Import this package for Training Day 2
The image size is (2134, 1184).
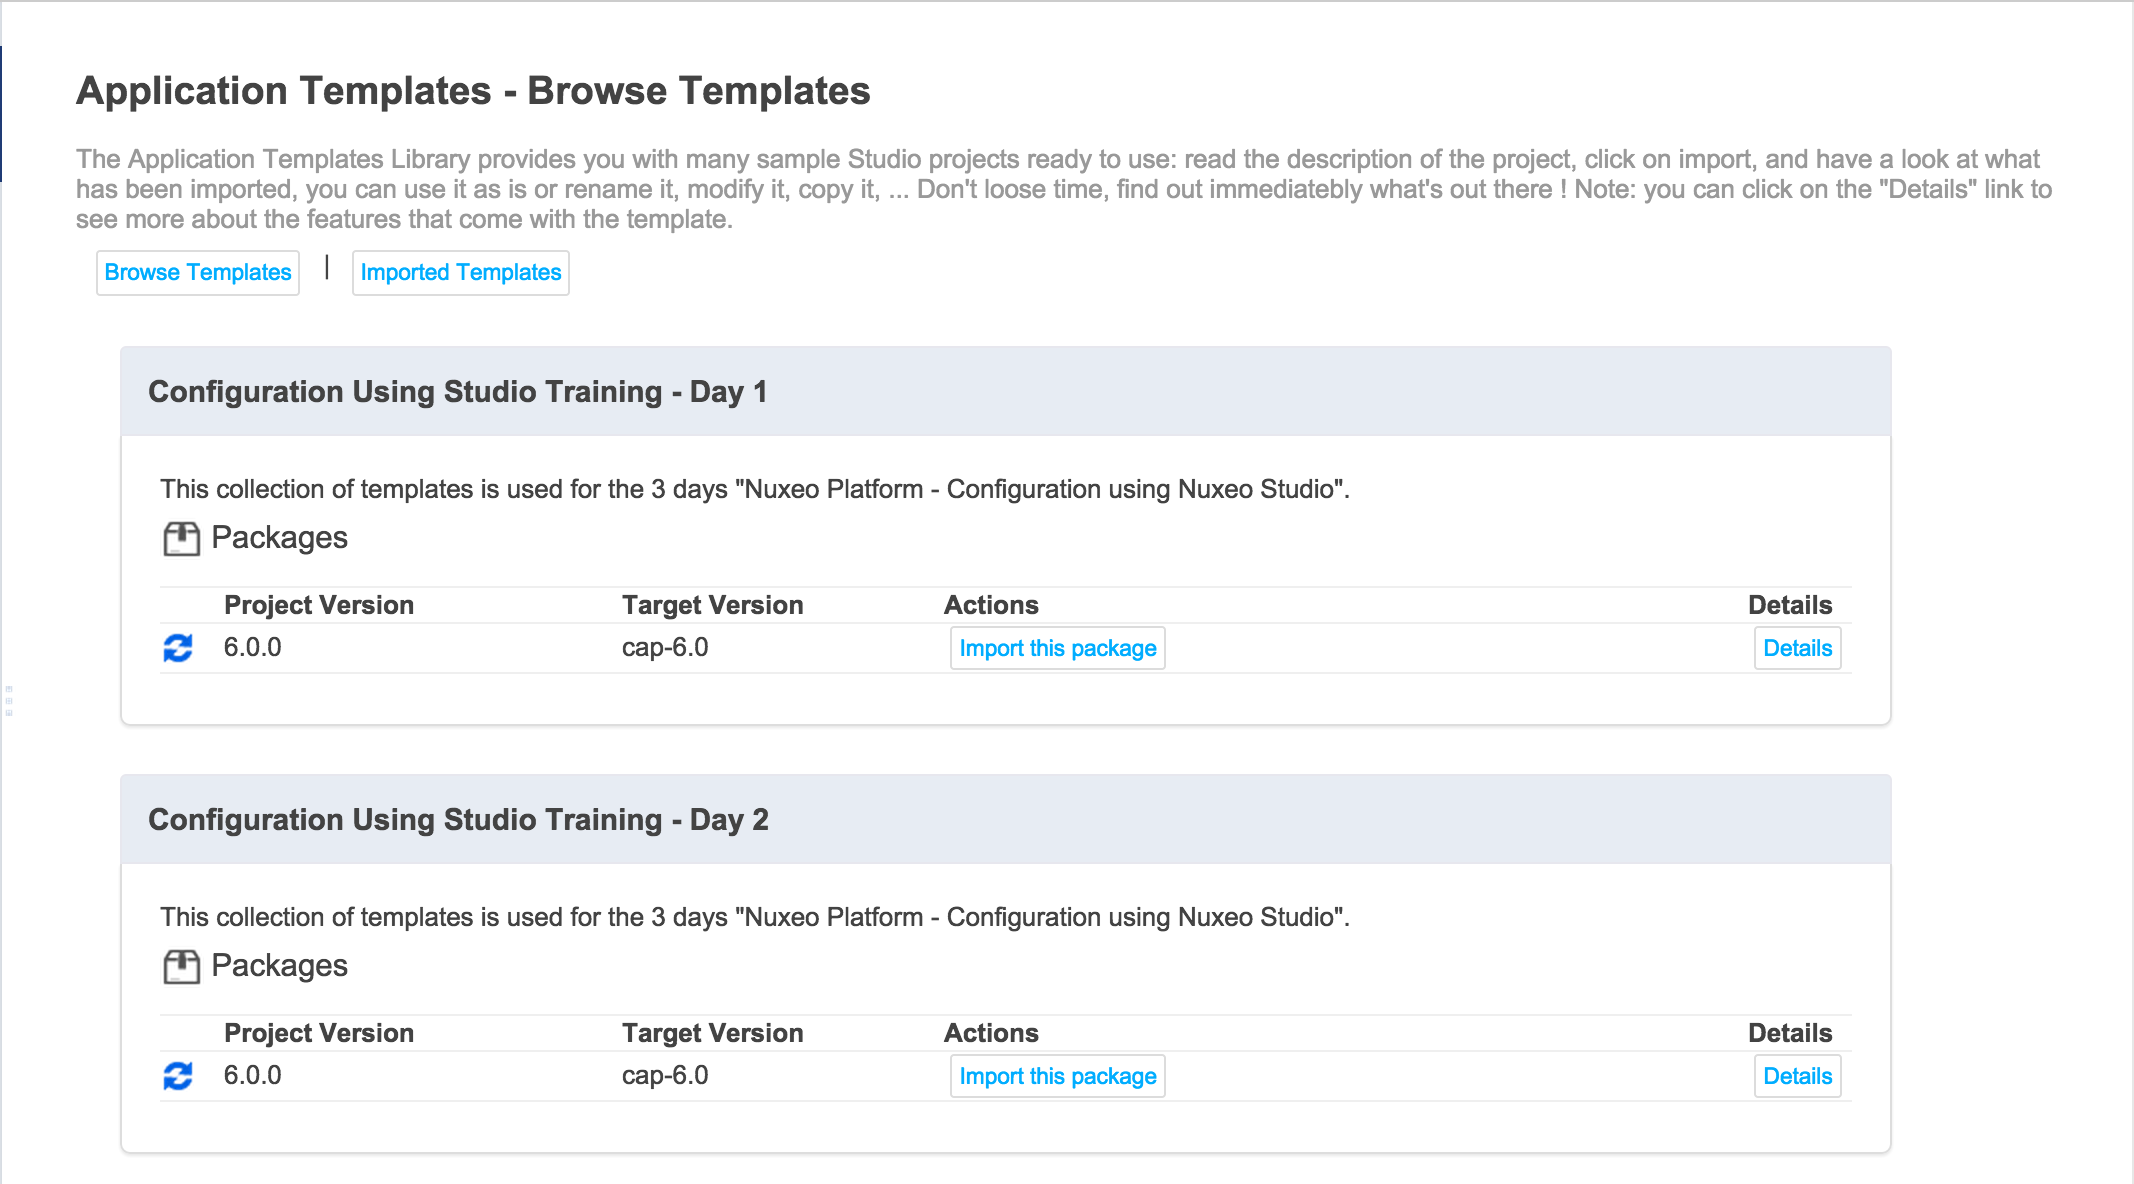tap(1058, 1076)
